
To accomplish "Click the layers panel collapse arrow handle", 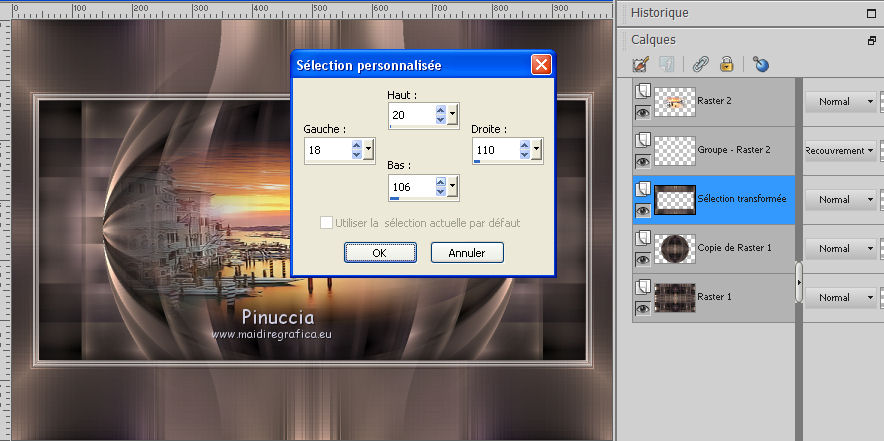I will click(x=799, y=282).
